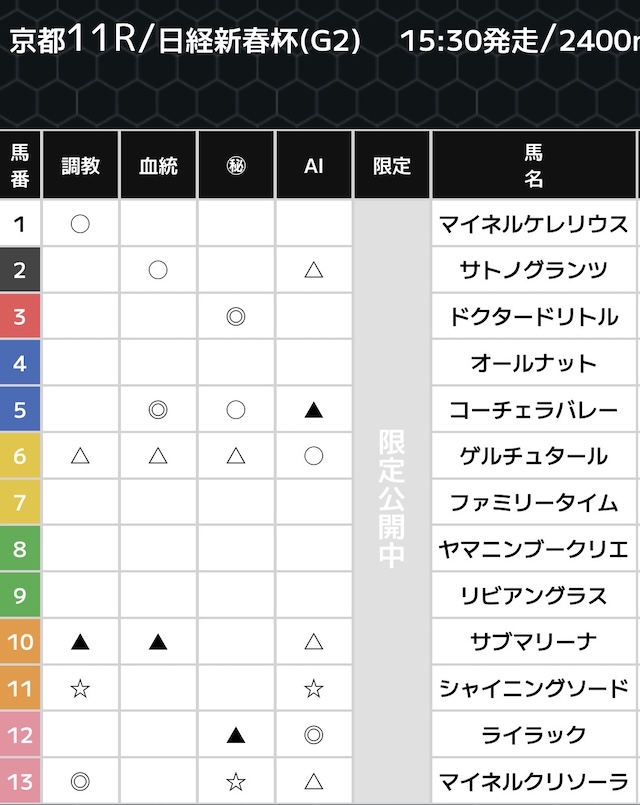Click the yellow number 7 swatch
The height and width of the screenshot is (805, 640).
[x=20, y=503]
